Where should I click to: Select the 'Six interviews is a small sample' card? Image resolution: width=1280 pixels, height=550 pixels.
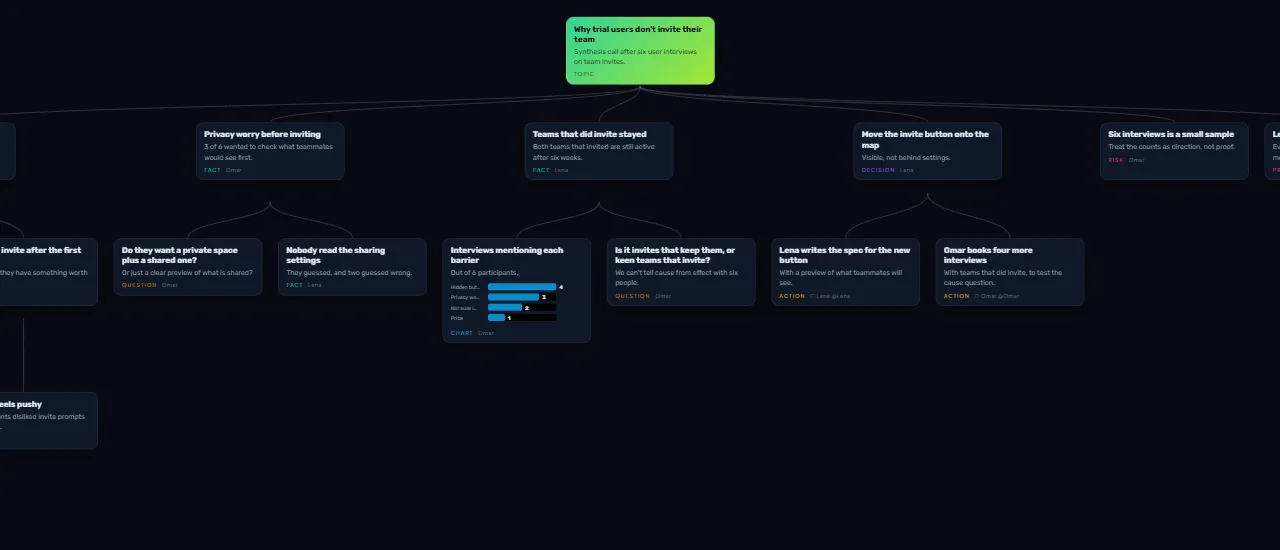1174,151
